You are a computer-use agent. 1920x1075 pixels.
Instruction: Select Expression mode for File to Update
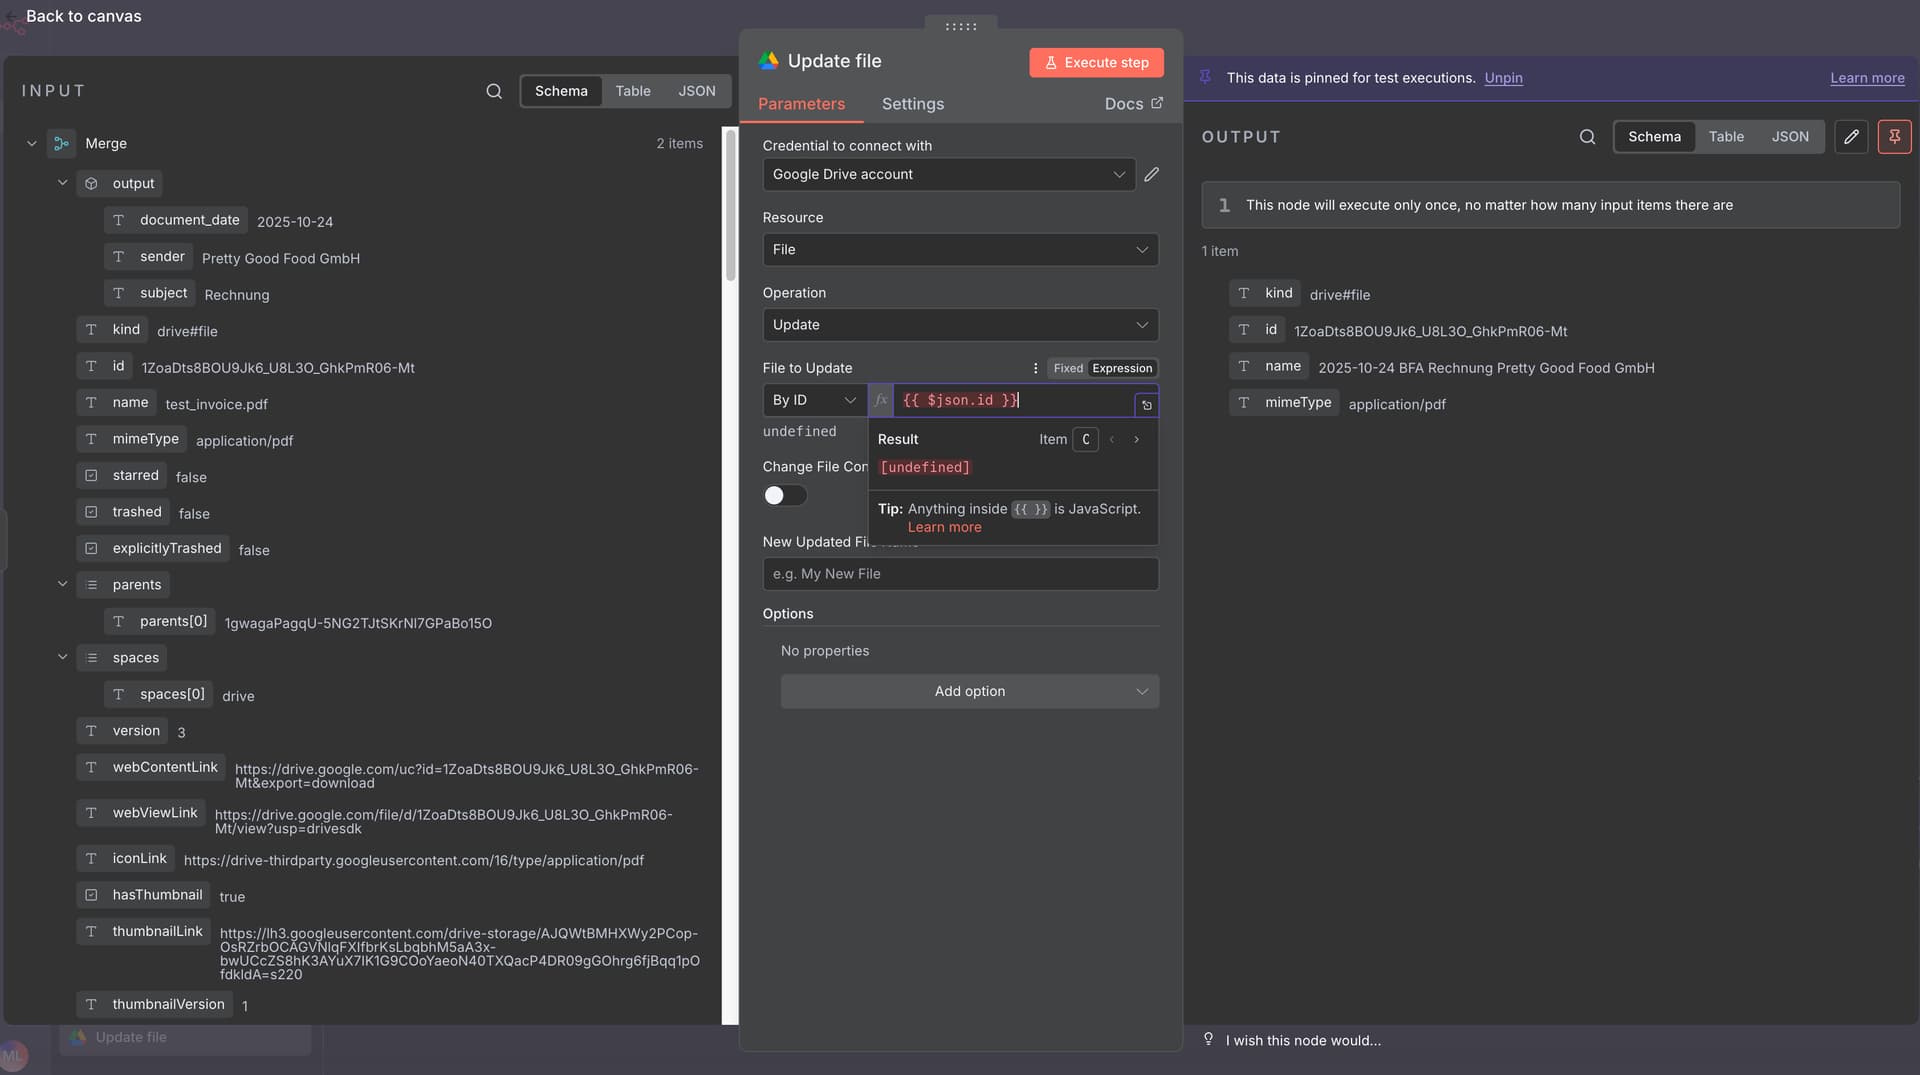[1122, 368]
